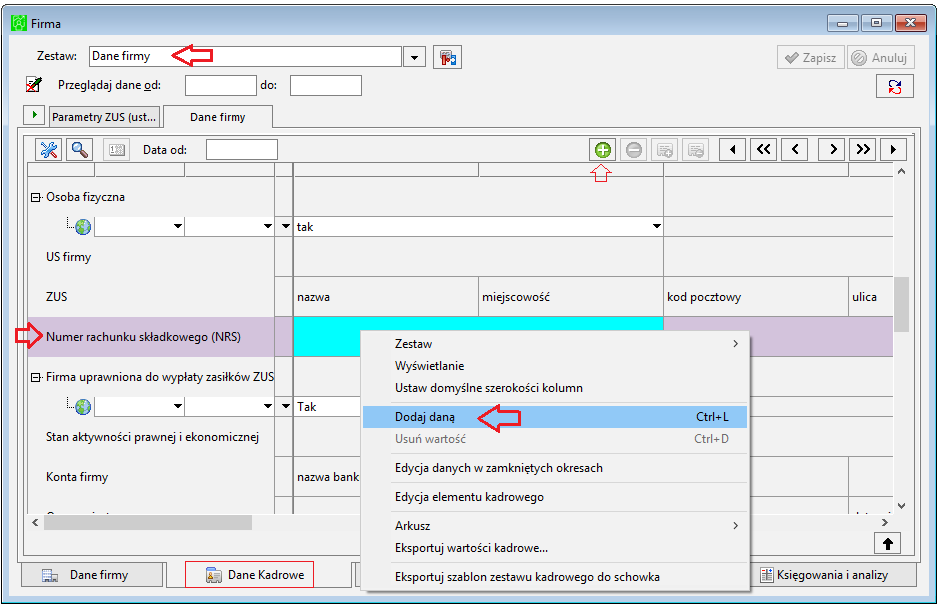This screenshot has height=608, width=940.
Task: Click the single-right next navigation button
Action: click(x=832, y=150)
